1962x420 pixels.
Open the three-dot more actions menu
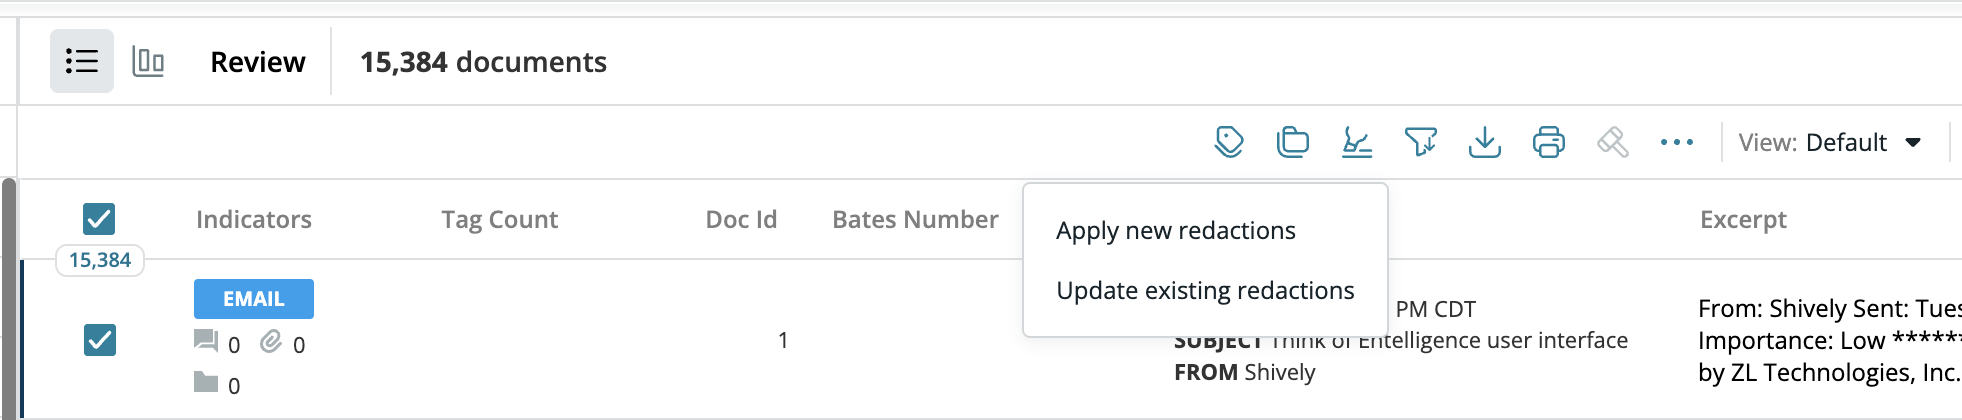click(x=1677, y=142)
